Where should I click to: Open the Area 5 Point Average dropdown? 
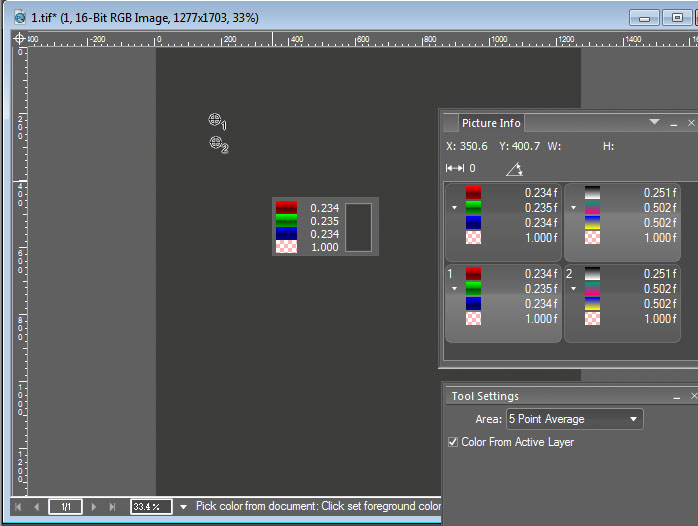pos(574,419)
